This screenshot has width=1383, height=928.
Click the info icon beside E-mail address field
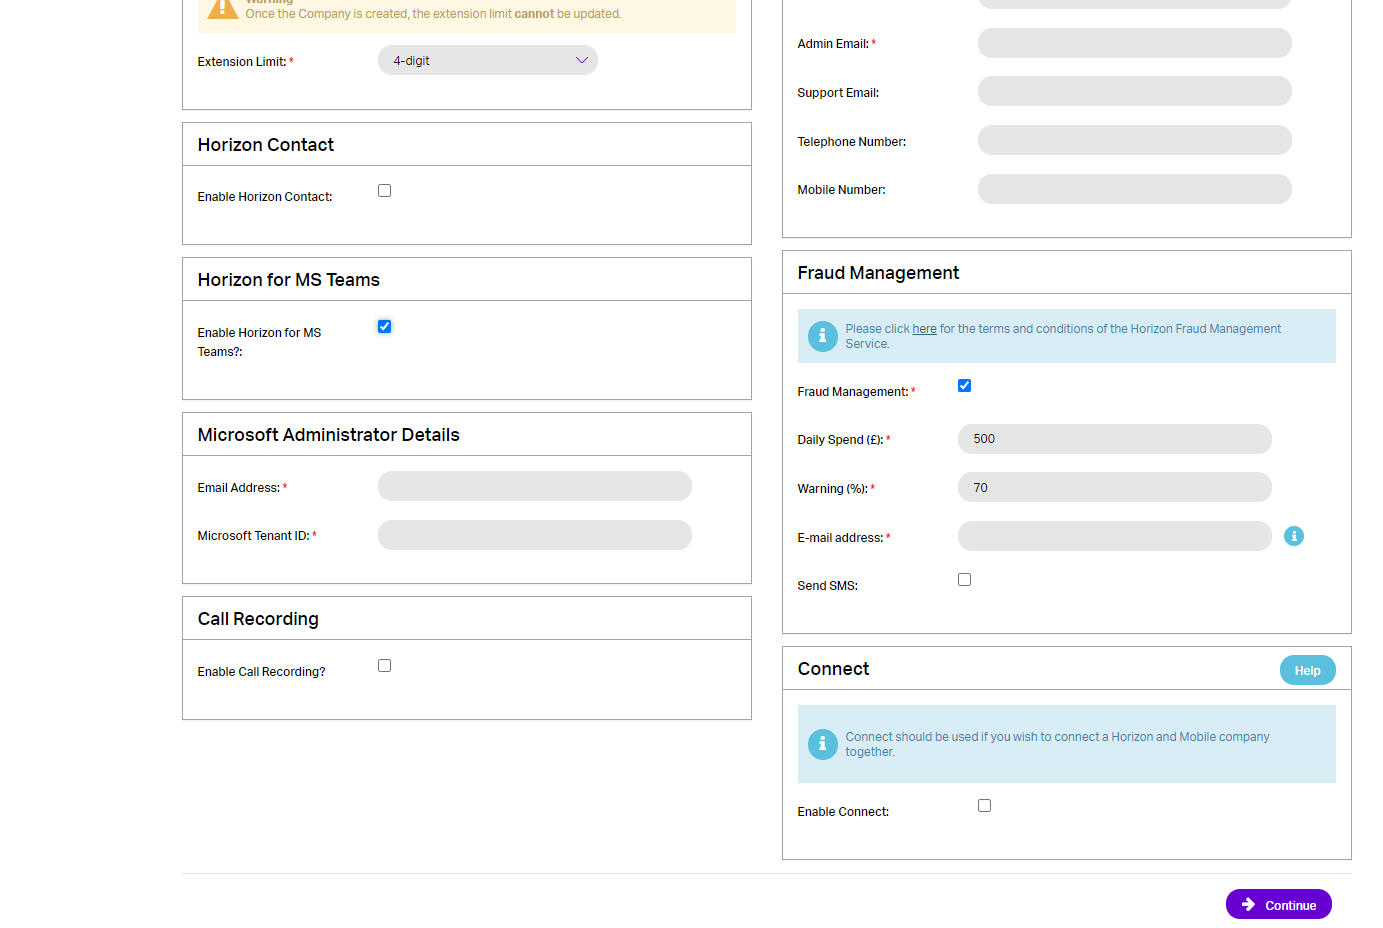click(x=1293, y=536)
